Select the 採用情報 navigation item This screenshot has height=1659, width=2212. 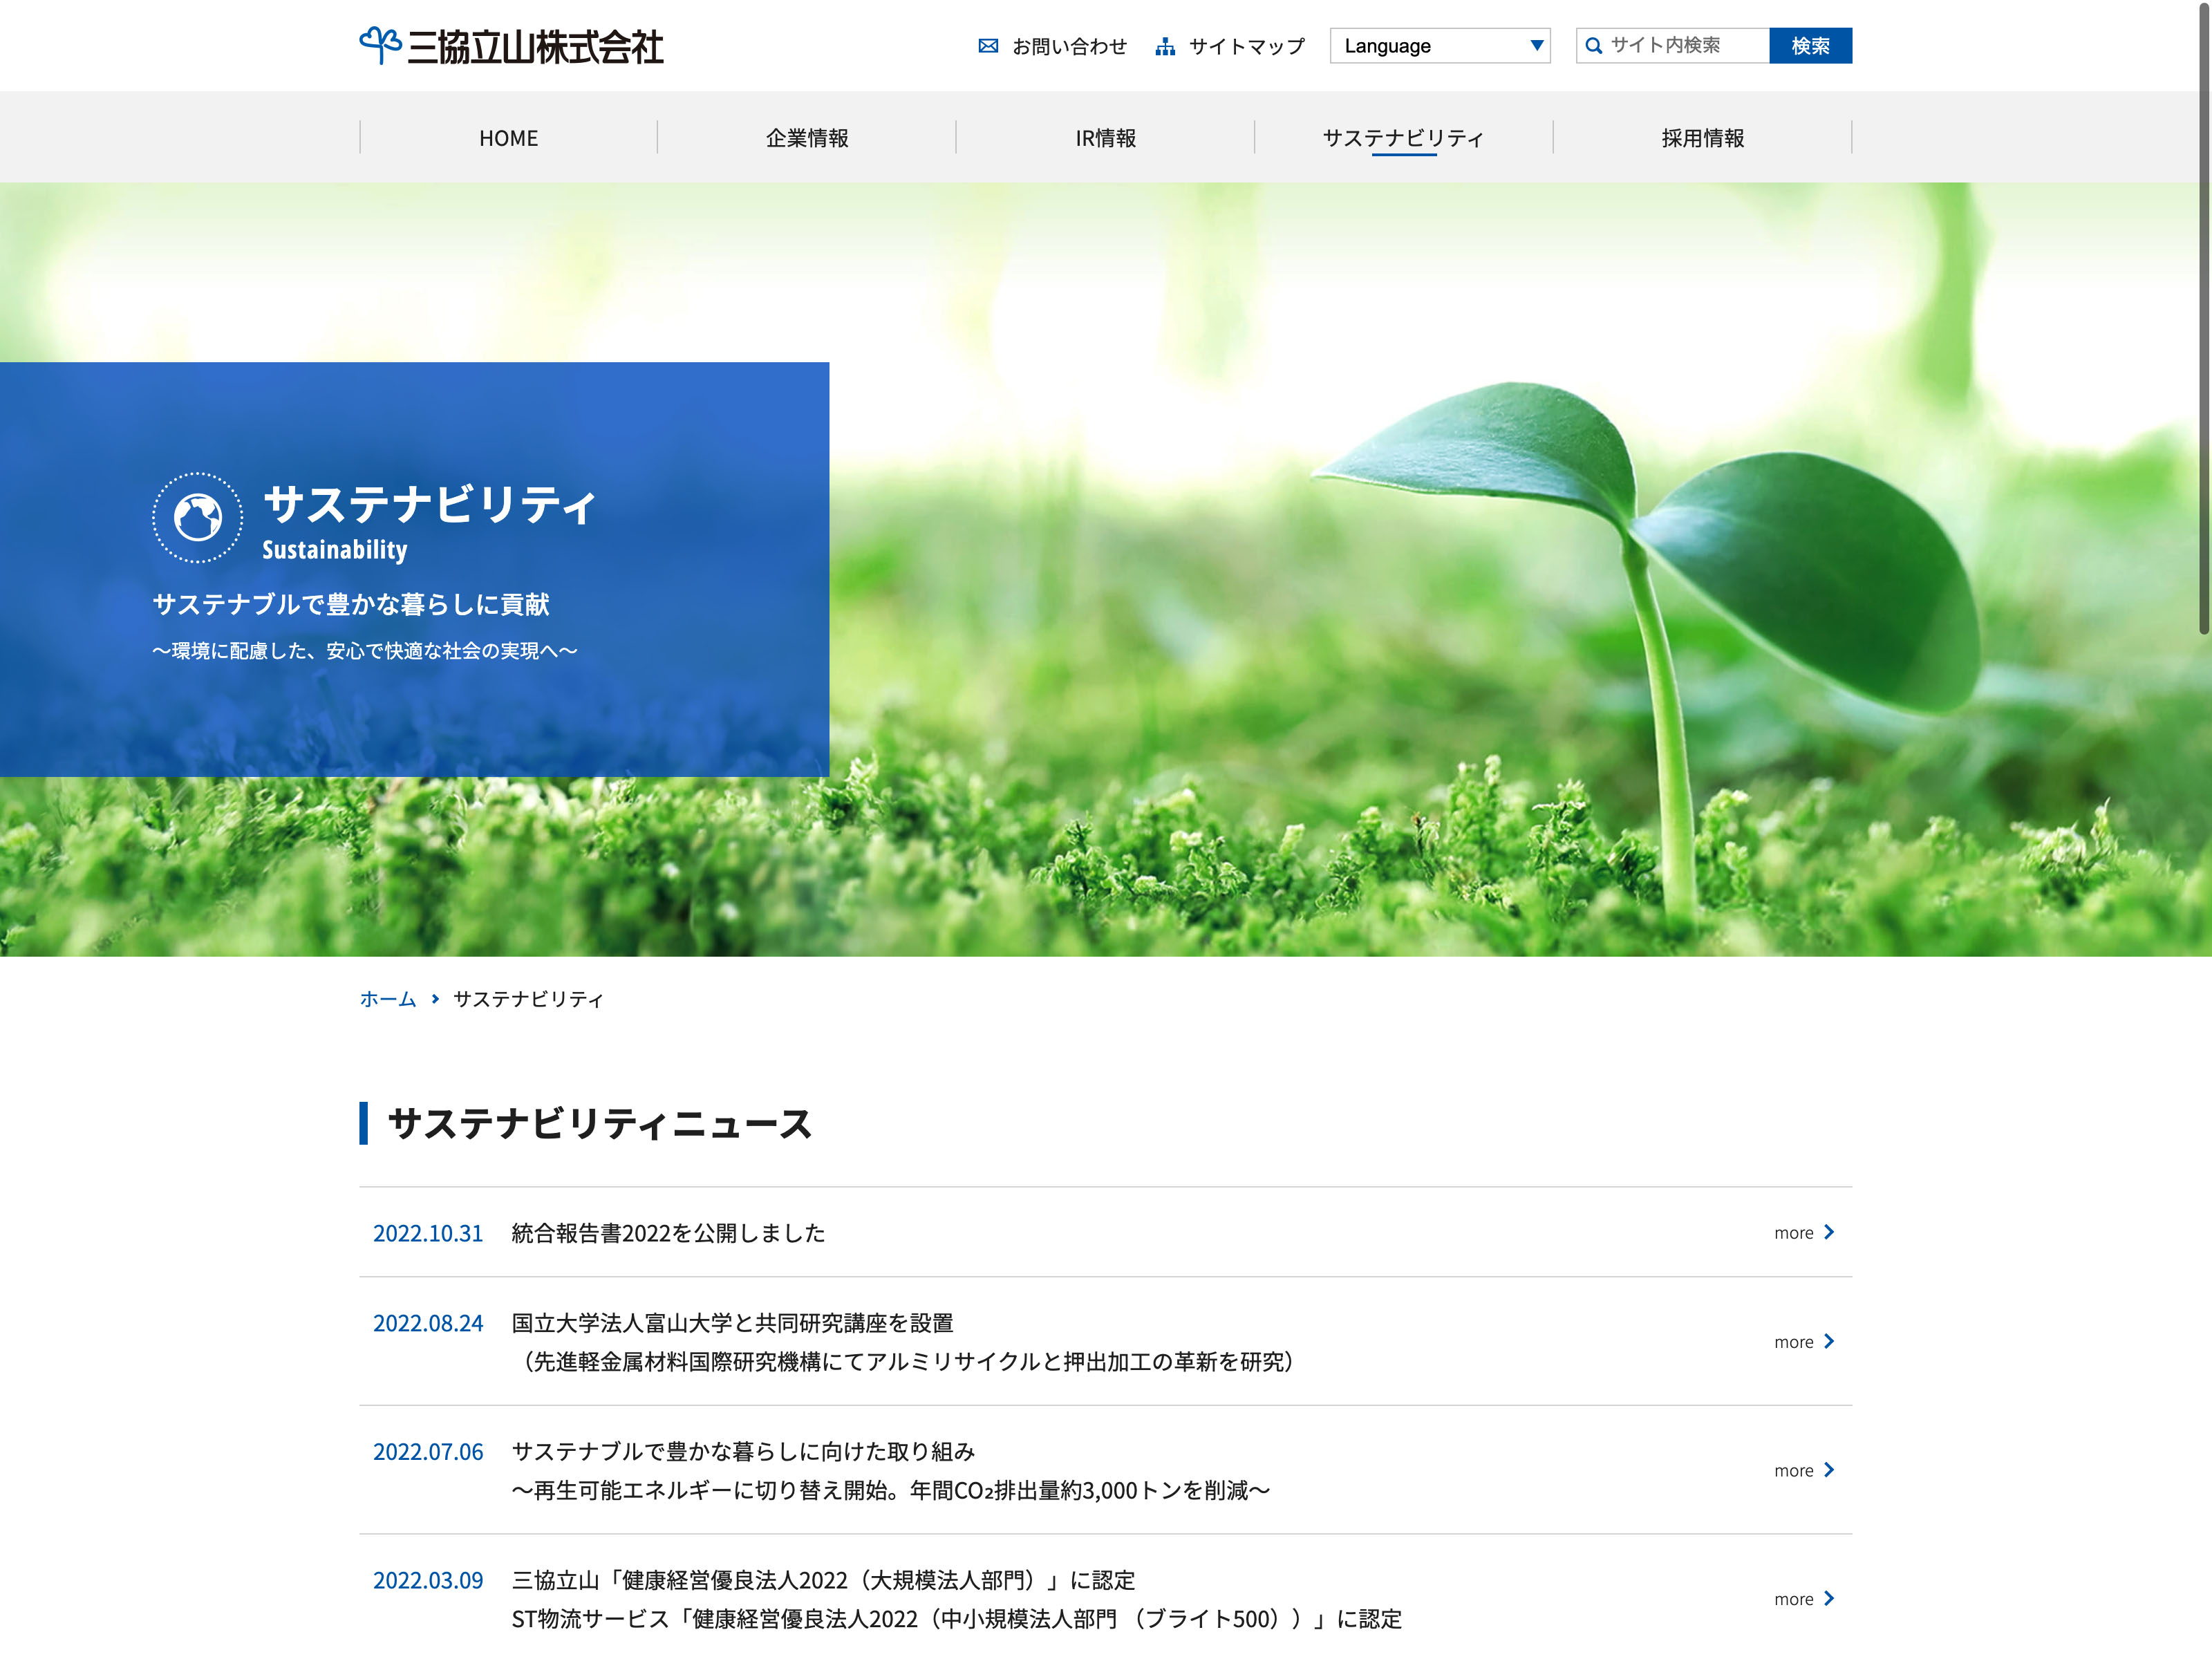pos(1702,138)
